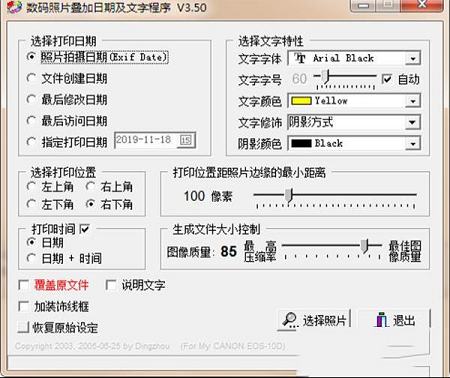Viewport: 450px width, 378px height.
Task: Click the TrueType font icon beside Arial Black
Action: [x=300, y=58]
